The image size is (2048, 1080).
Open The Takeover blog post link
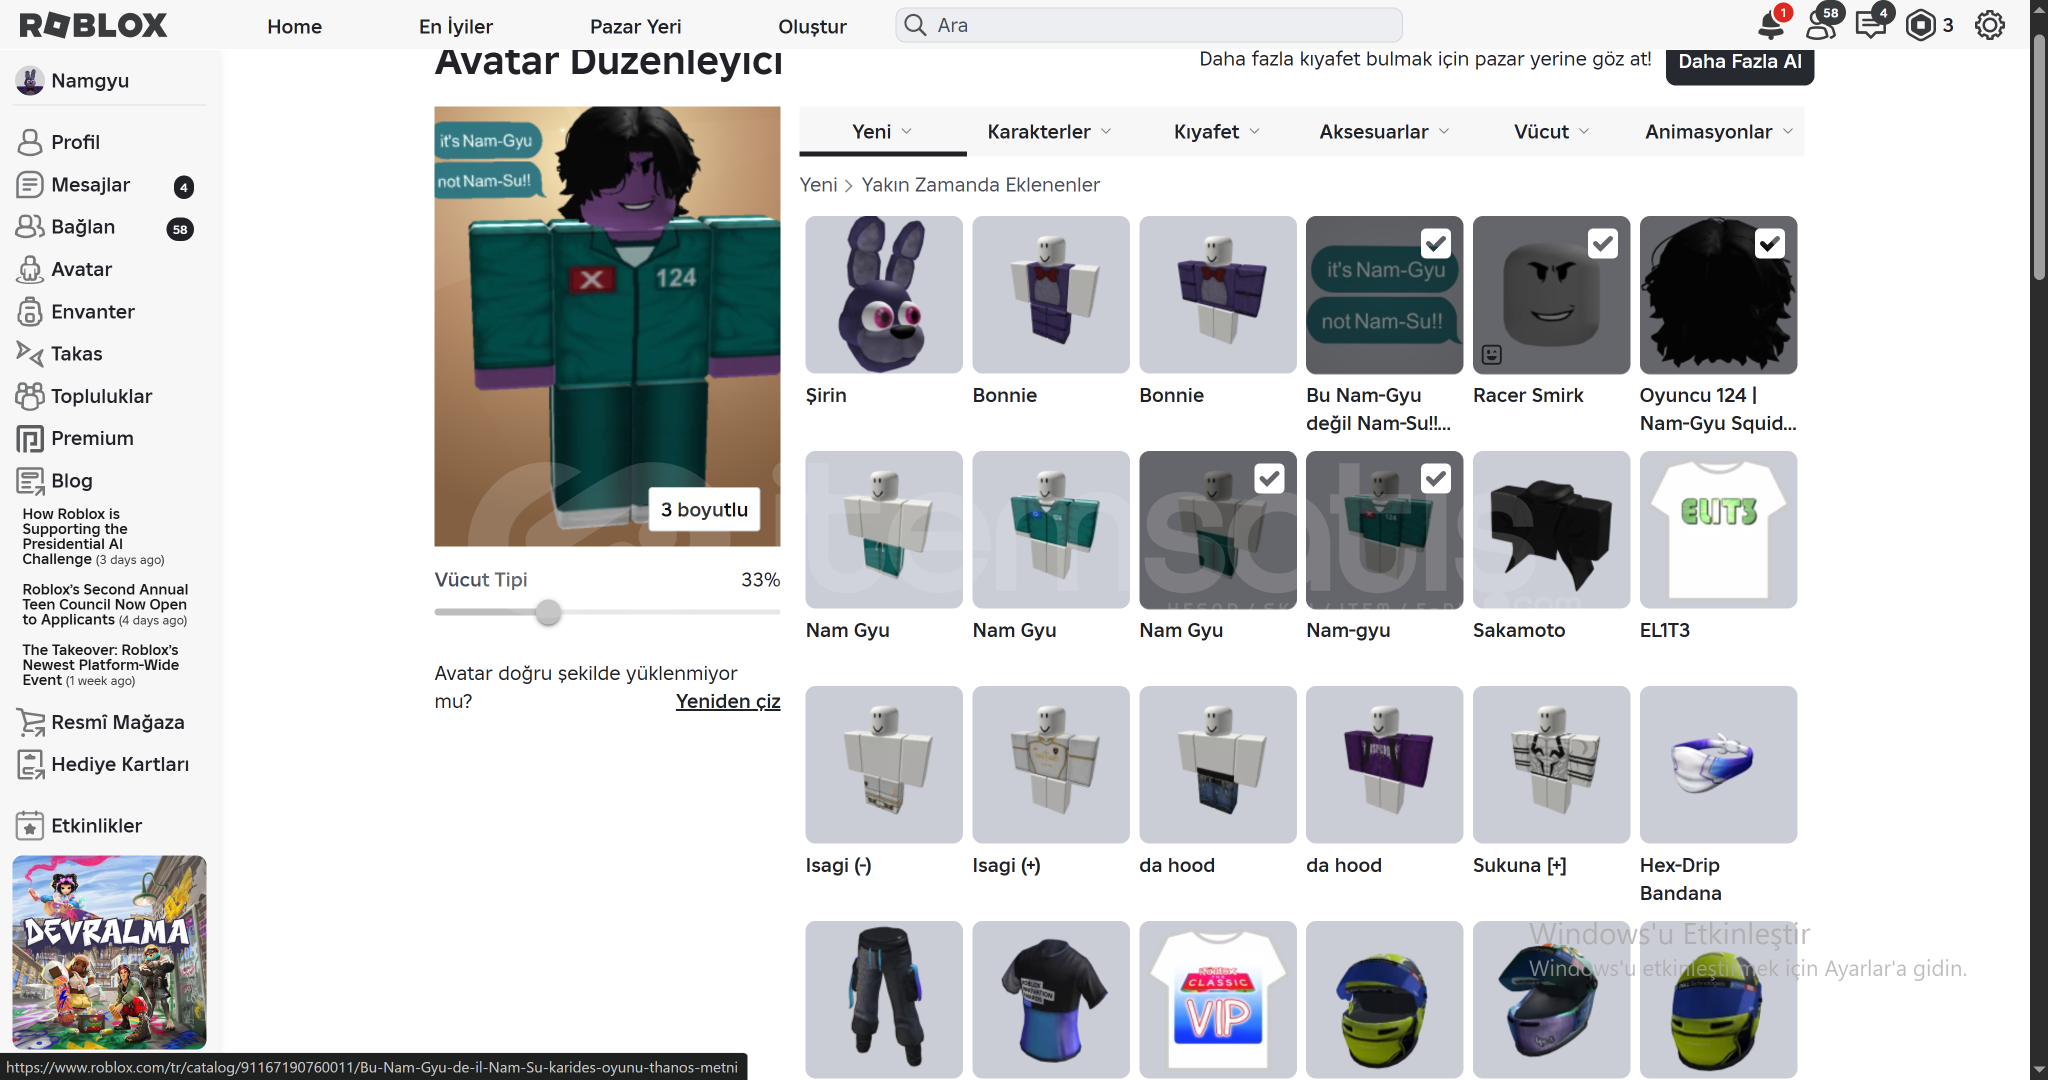(x=101, y=665)
